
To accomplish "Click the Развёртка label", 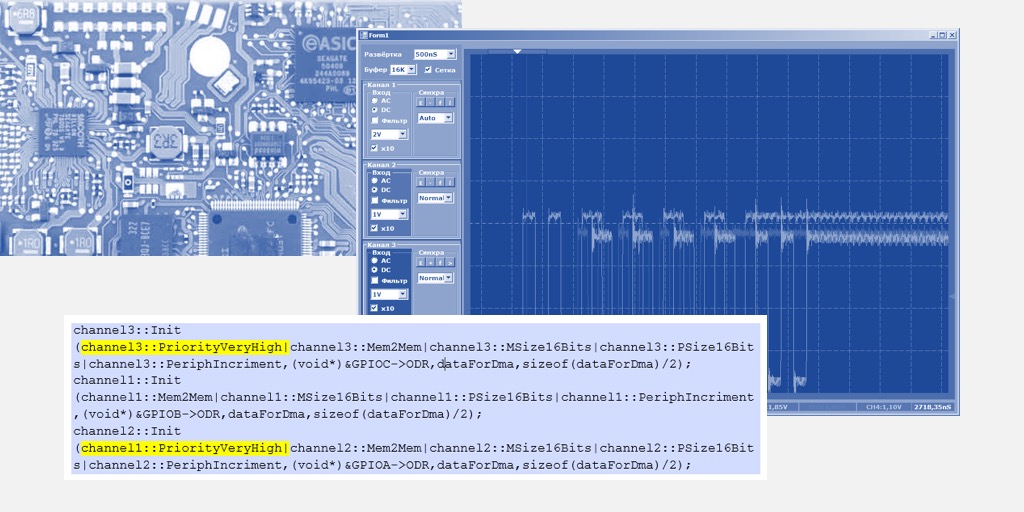I will pos(383,54).
